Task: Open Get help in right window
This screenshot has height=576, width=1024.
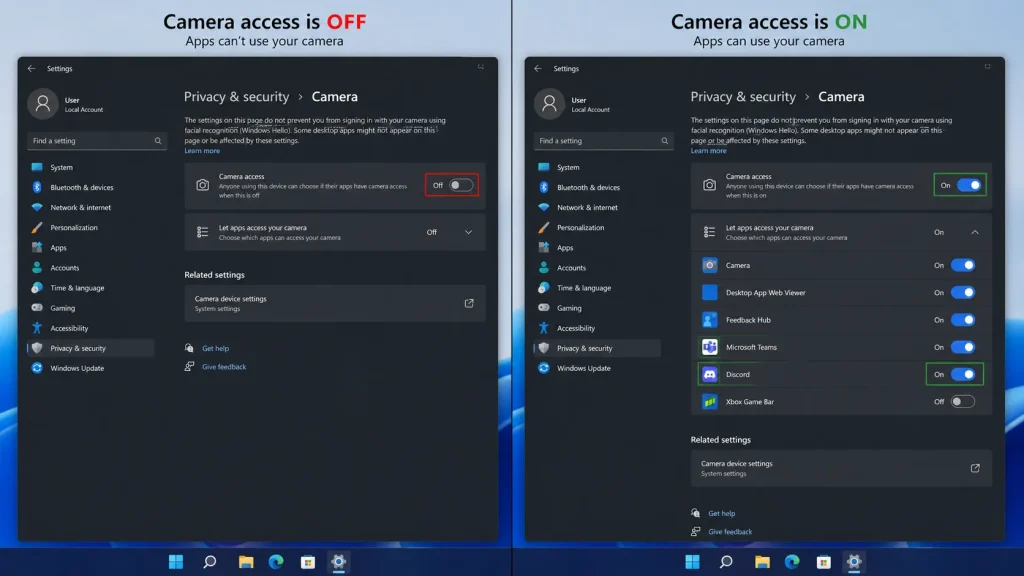Action: tap(722, 513)
